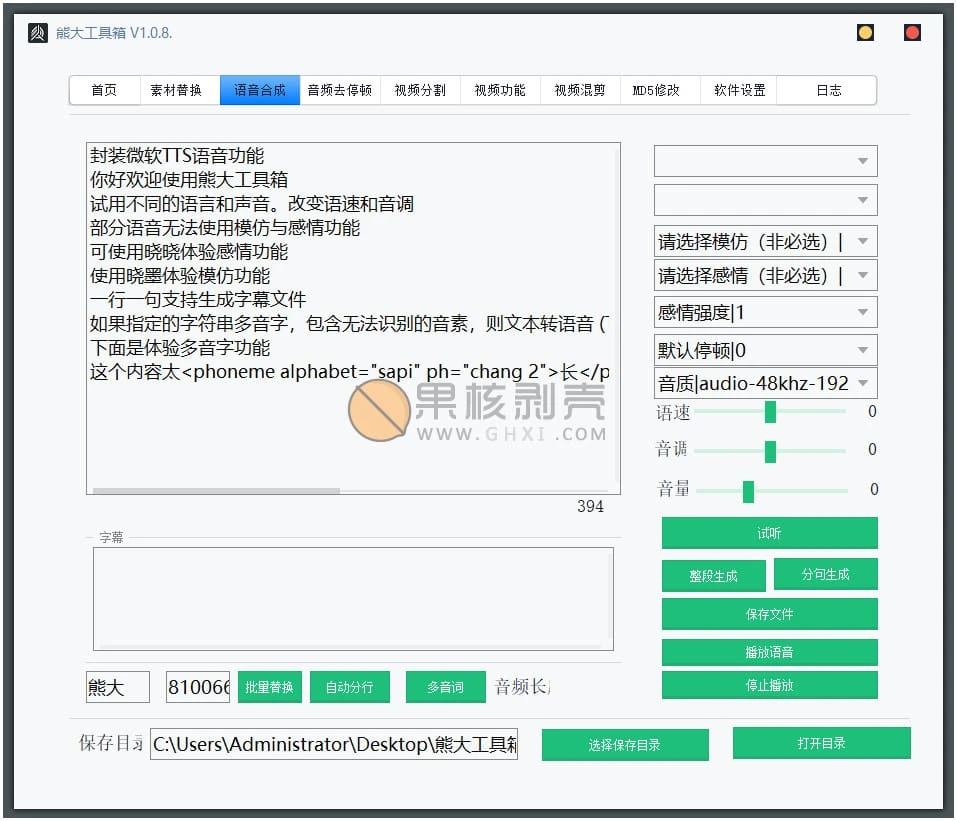Click the 分句生成 generate button
Viewport: 957px width, 821px height.
826,573
